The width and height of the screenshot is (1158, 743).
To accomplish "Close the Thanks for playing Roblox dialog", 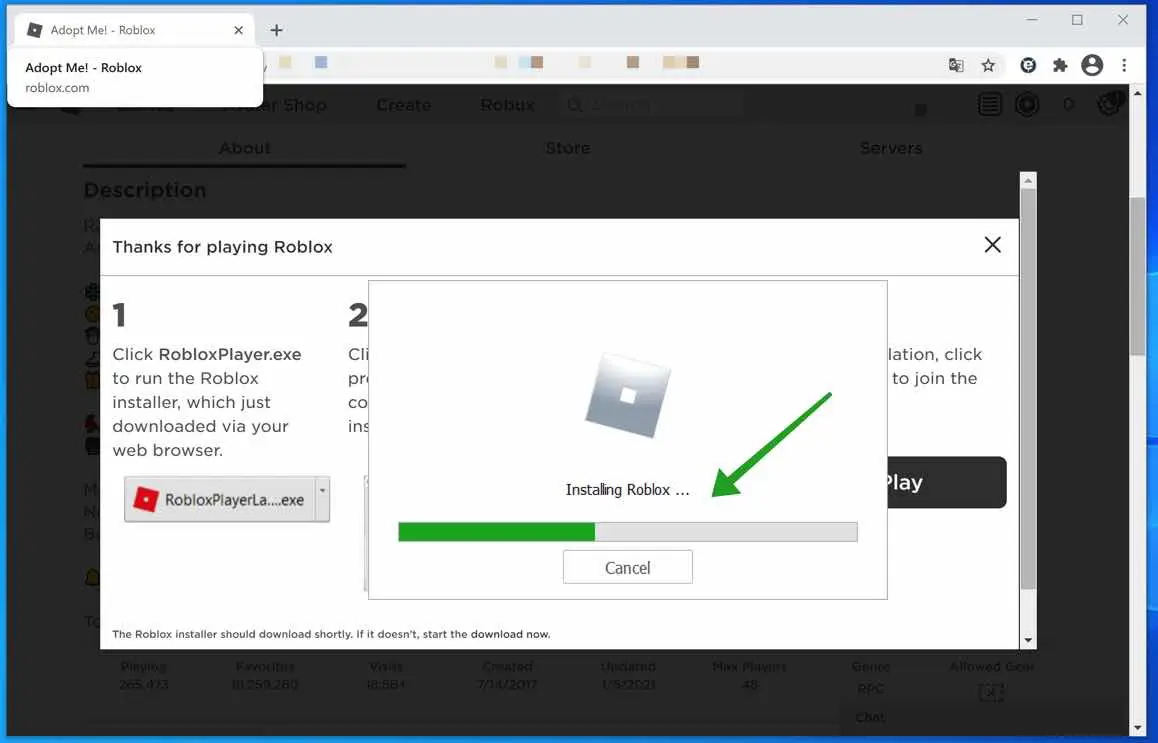I will click(993, 245).
